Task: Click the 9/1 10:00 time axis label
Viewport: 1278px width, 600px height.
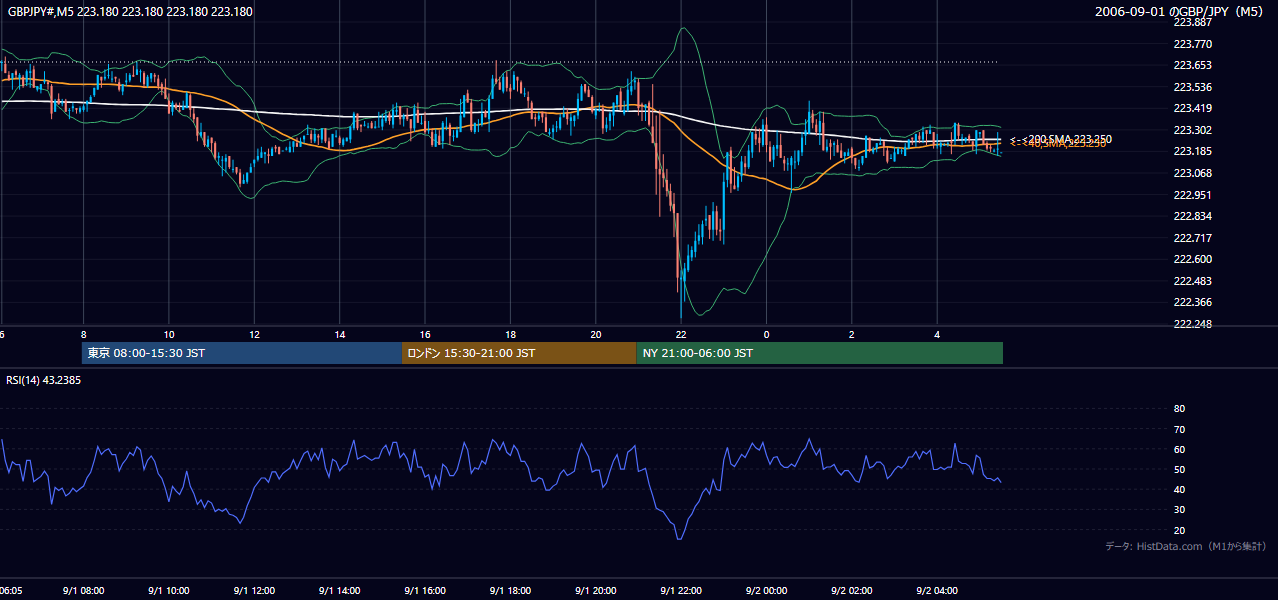Action: [x=168, y=591]
